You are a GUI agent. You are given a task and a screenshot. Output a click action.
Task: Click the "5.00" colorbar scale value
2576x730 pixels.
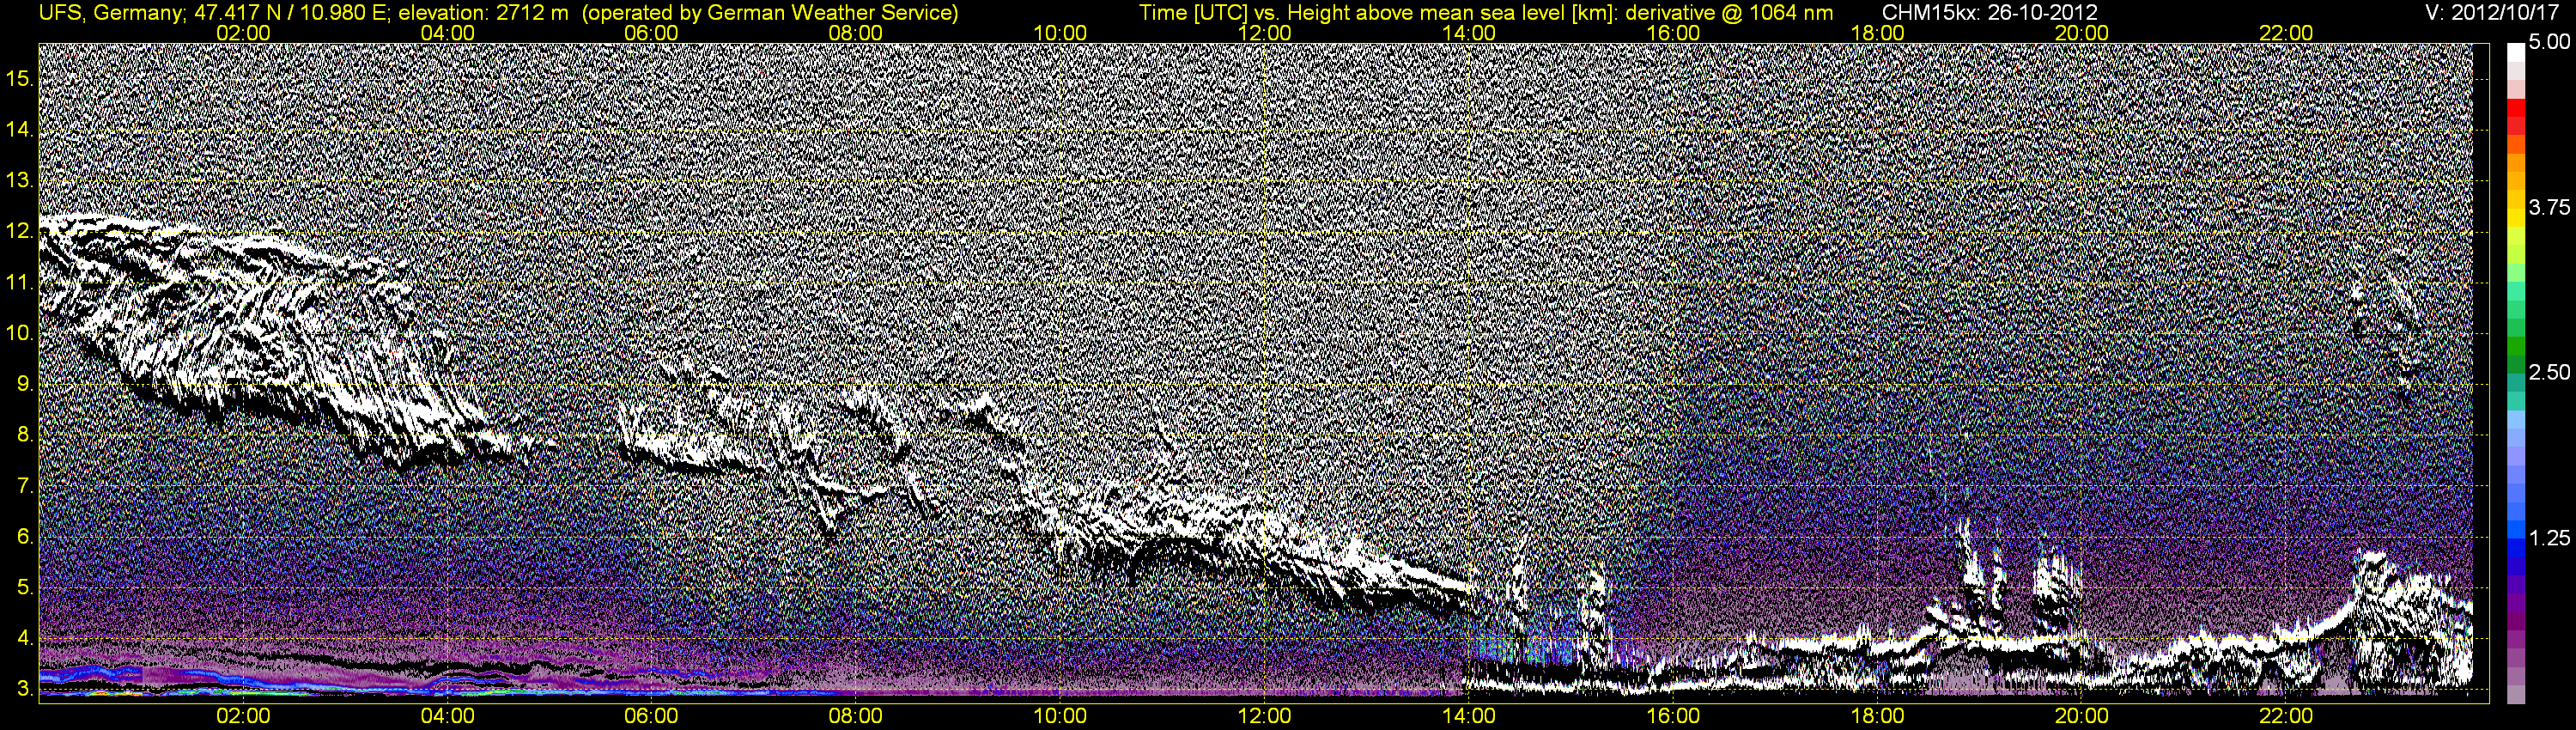[2549, 42]
